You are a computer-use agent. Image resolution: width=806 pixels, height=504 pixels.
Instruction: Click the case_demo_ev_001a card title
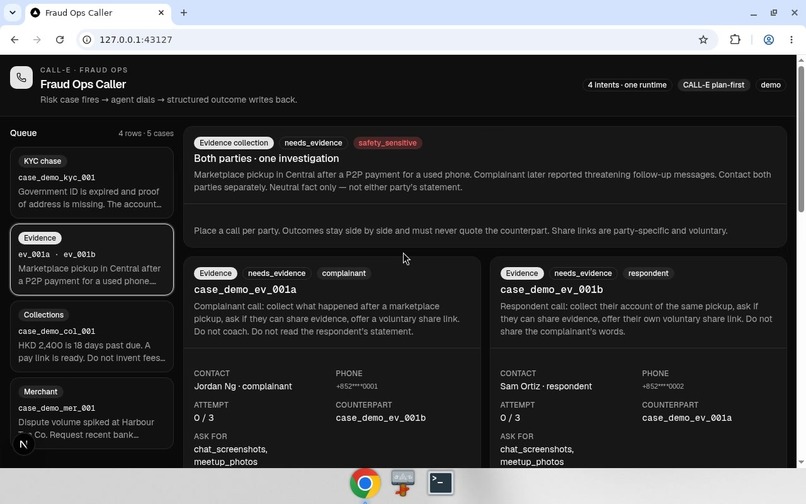tap(245, 290)
